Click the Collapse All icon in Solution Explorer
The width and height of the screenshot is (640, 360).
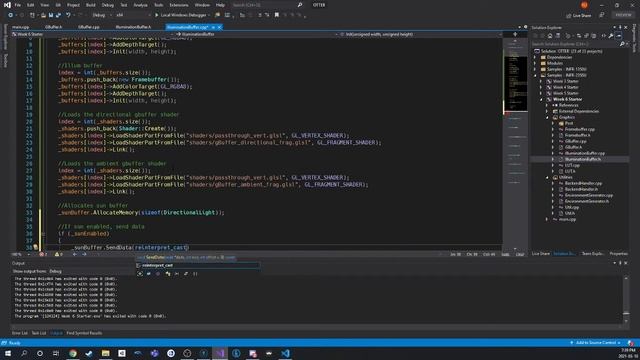pyautogui.click(x=586, y=36)
